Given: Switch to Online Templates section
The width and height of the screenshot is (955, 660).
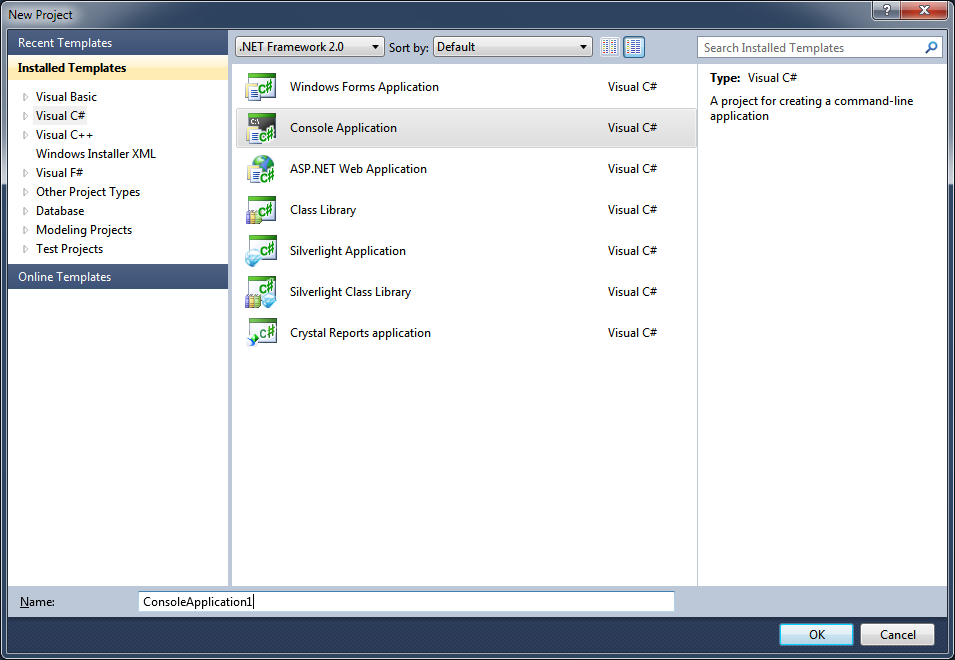Looking at the screenshot, I should click(x=63, y=277).
